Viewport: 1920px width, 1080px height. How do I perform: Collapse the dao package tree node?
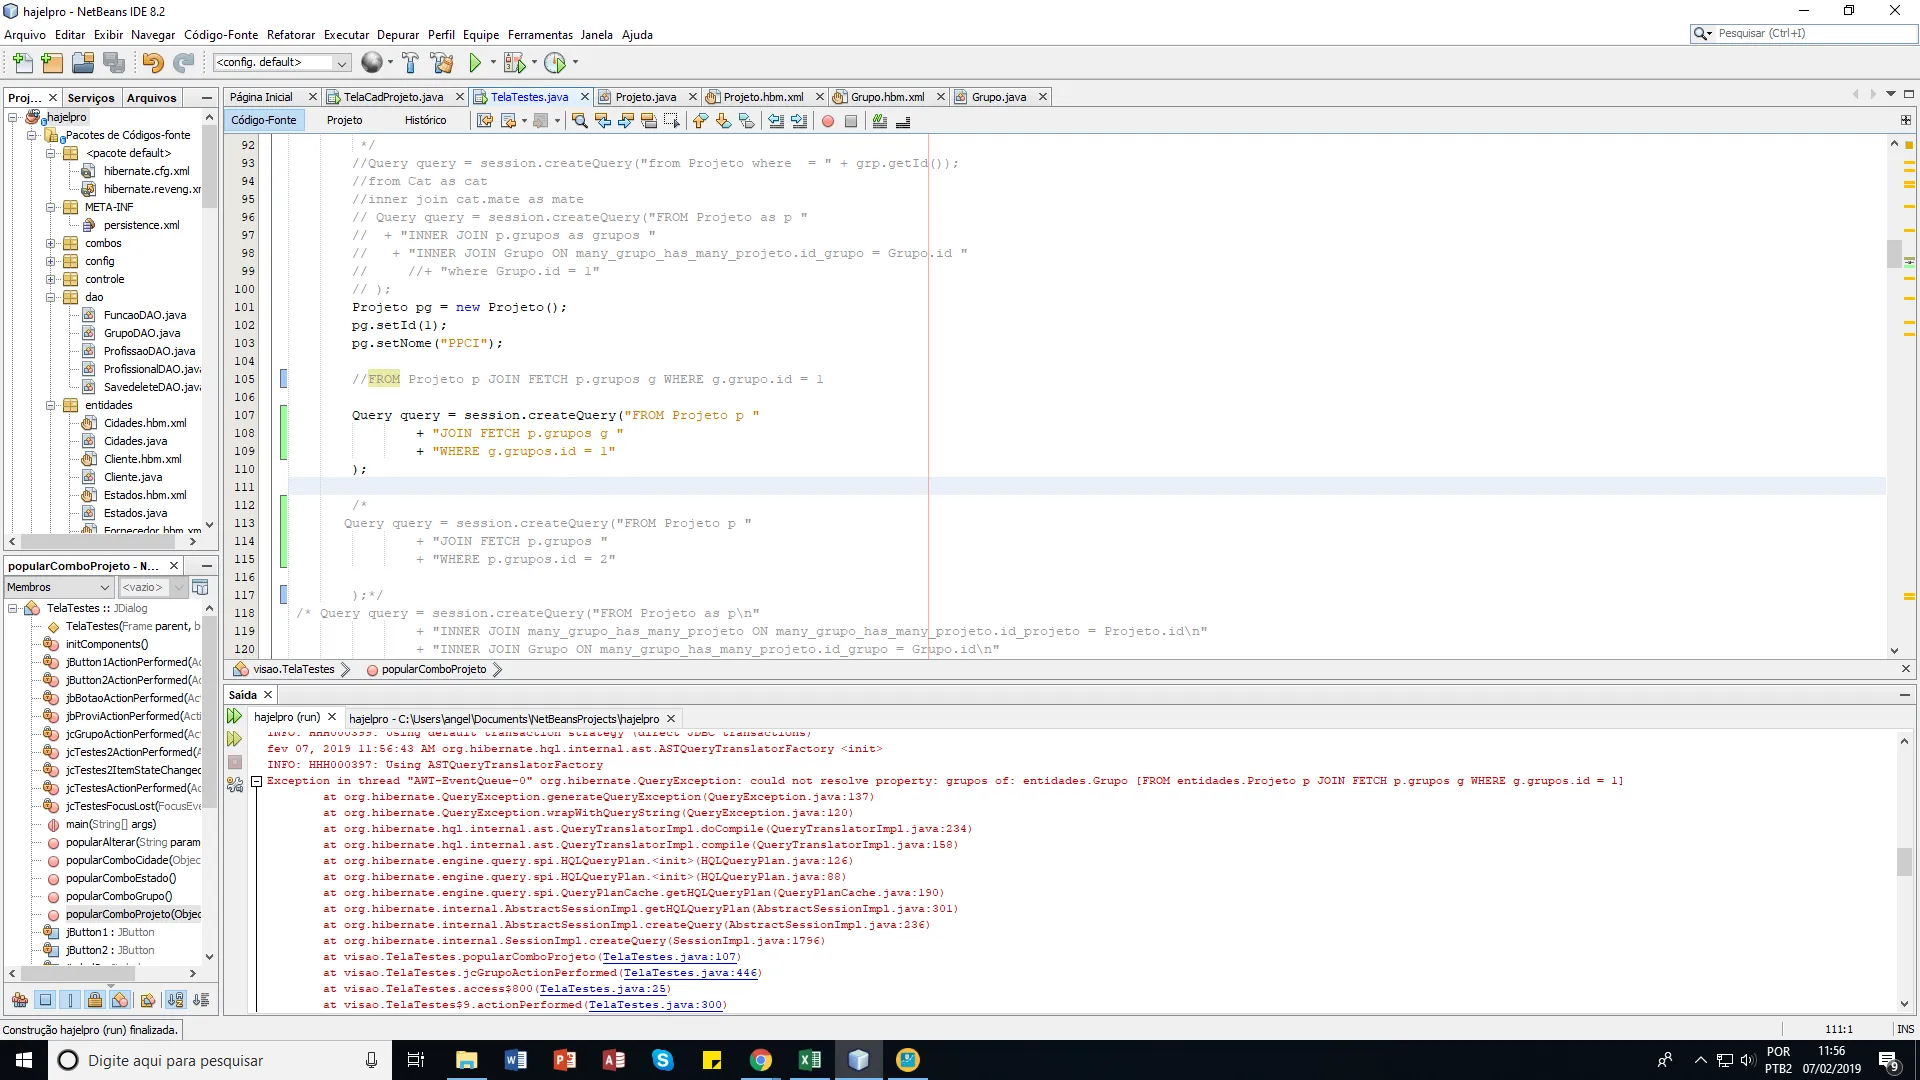pyautogui.click(x=50, y=297)
